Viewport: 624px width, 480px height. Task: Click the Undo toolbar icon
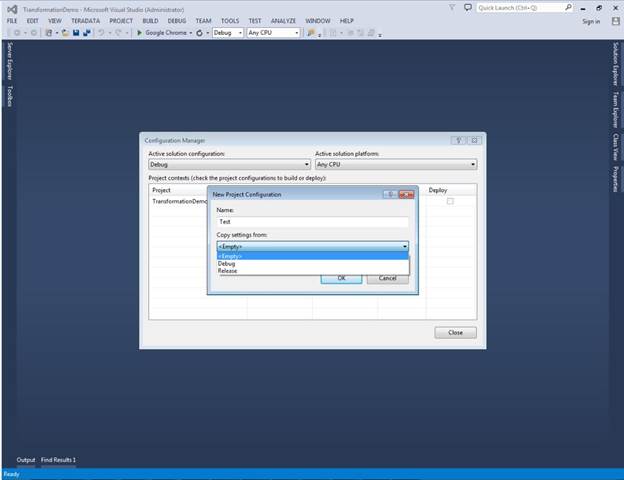101,33
